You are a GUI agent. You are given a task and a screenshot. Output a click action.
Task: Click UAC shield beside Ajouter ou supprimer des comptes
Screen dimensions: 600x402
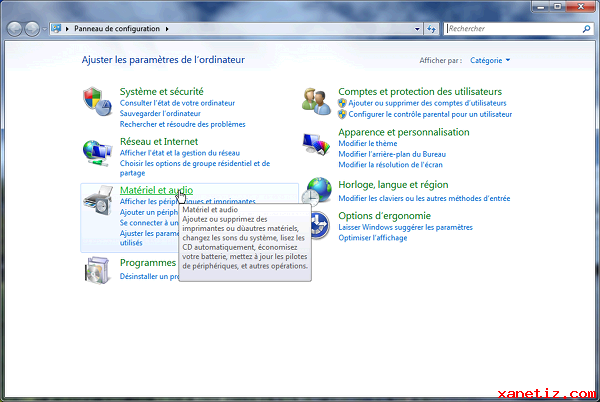click(342, 103)
